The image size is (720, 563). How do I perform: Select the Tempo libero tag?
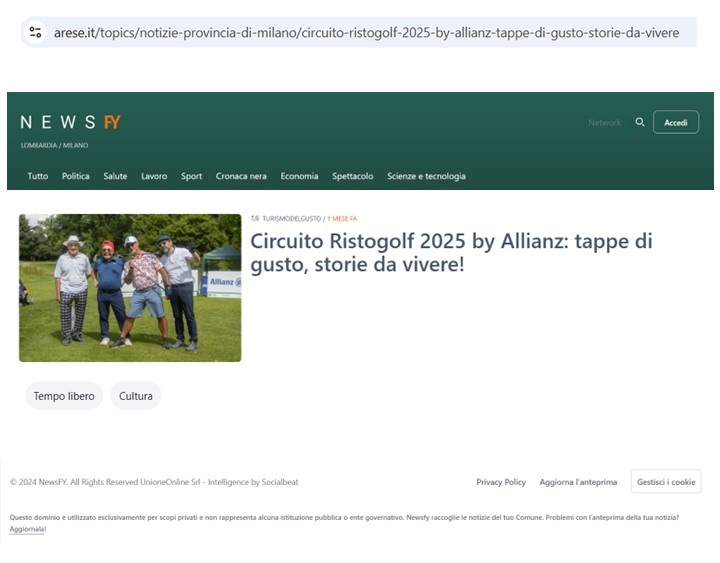pyautogui.click(x=64, y=396)
